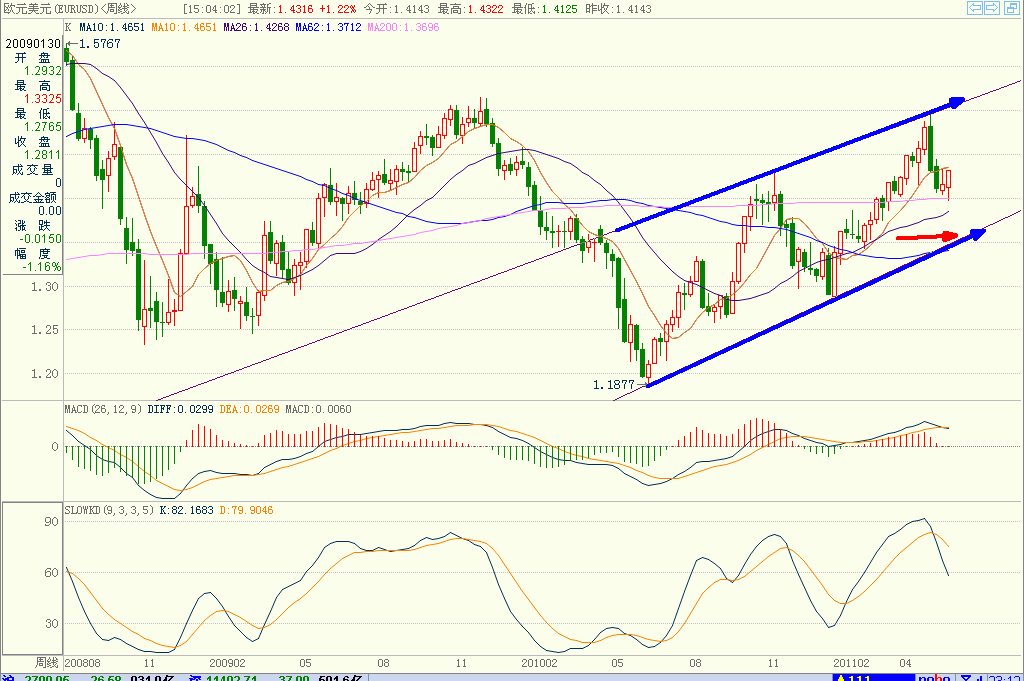Click the MACD:0.0060 value
1024x681 pixels.
pos(318,409)
